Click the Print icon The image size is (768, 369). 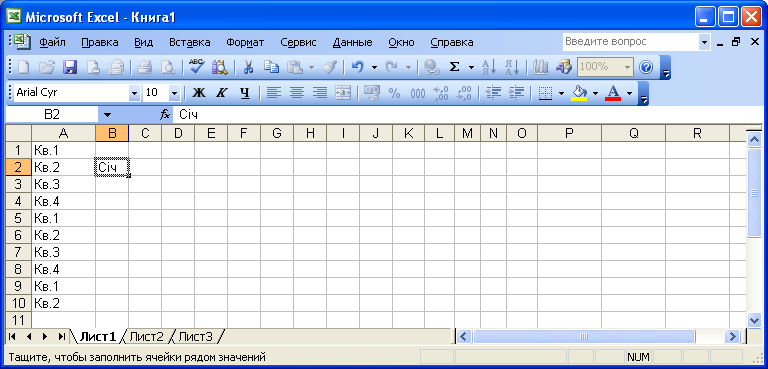click(145, 67)
